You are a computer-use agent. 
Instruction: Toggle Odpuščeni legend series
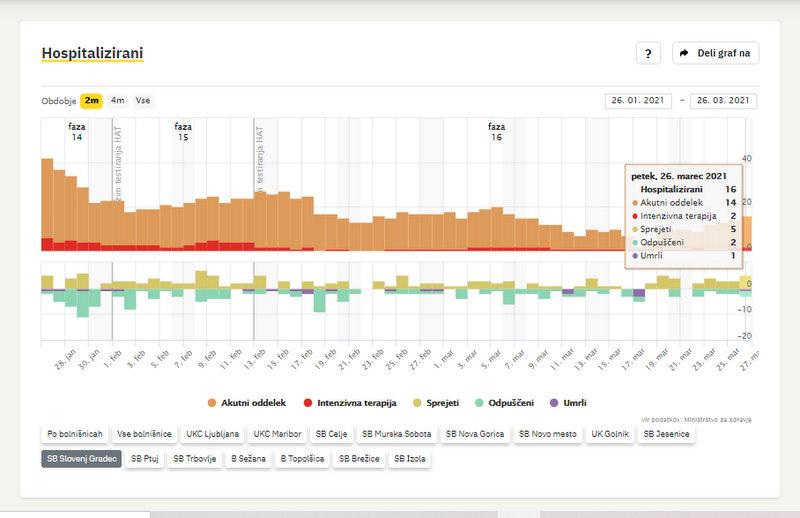point(505,403)
